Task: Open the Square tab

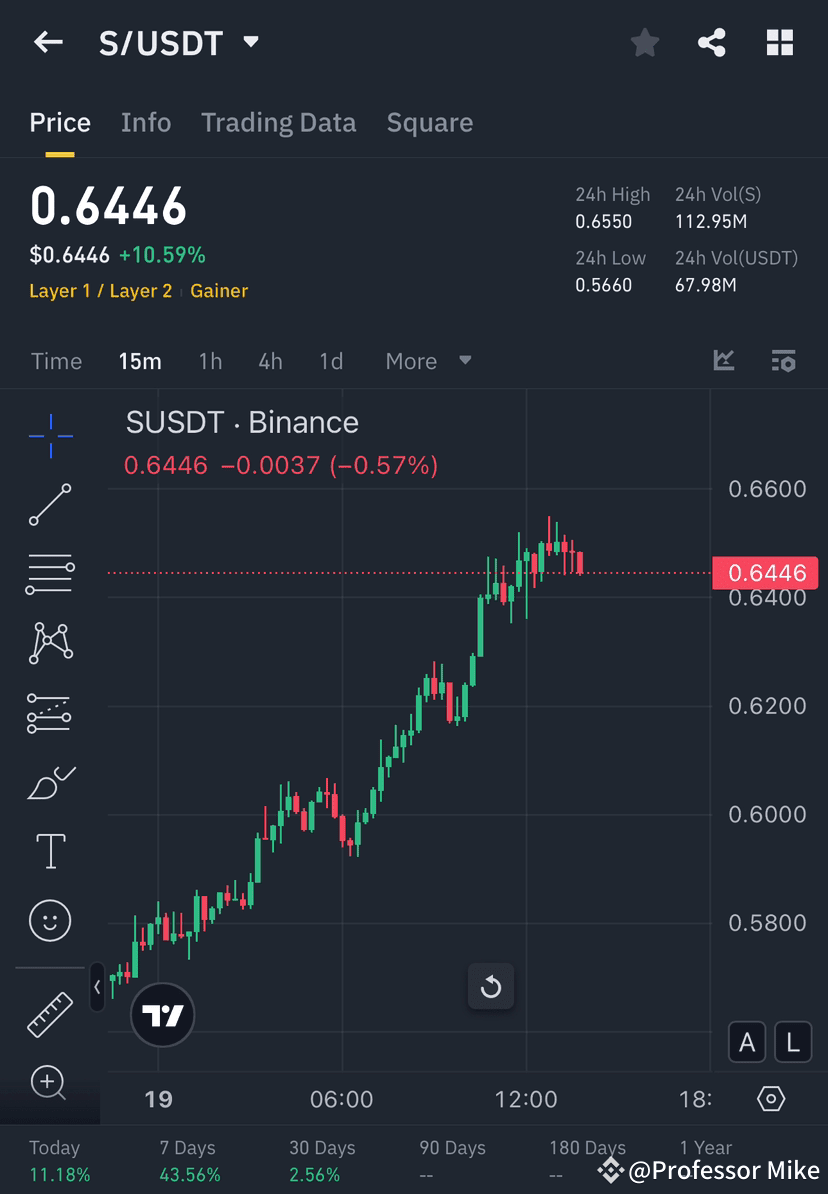Action: click(430, 122)
